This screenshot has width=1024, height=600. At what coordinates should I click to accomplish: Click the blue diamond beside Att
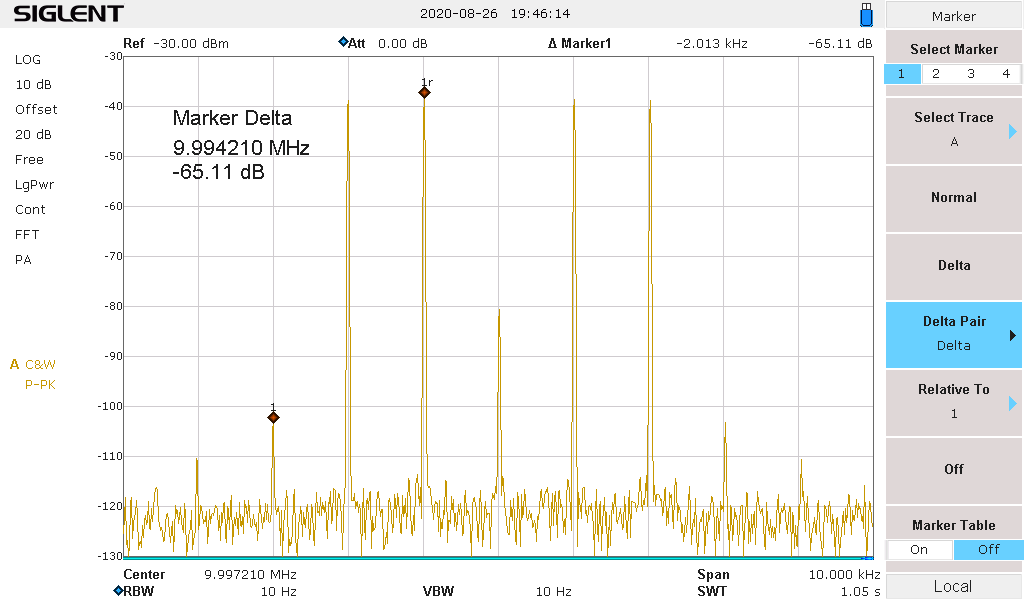pyautogui.click(x=343, y=43)
